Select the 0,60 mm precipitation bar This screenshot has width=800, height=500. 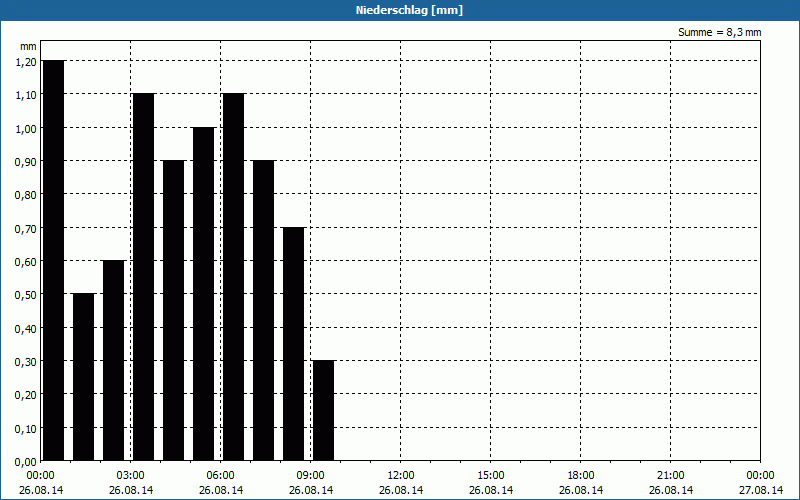coord(113,360)
